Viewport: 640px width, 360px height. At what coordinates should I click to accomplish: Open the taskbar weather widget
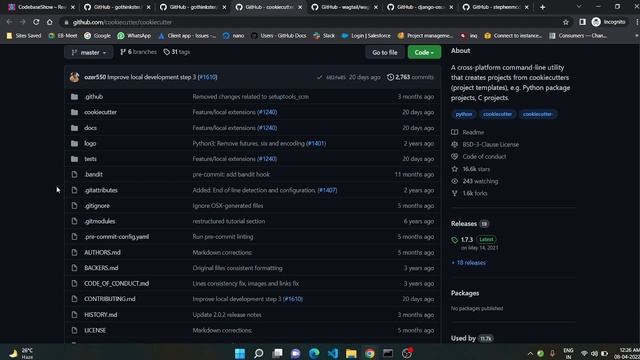(x=21, y=353)
